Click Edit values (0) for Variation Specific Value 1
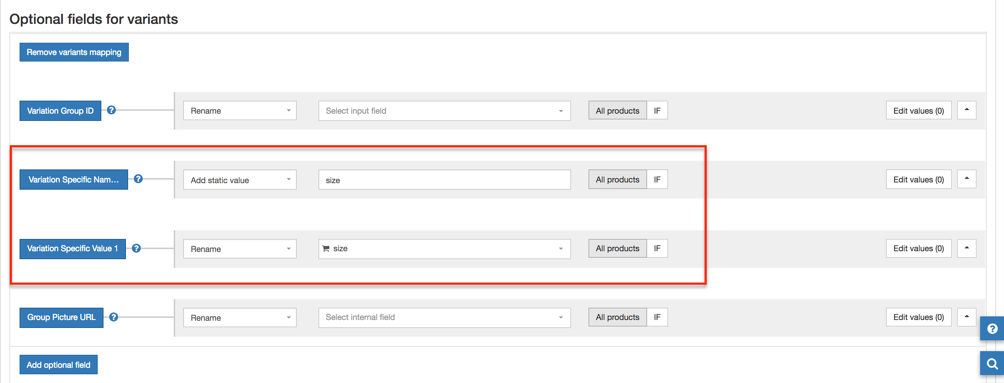Viewport: 1004px width, 383px height. point(919,249)
